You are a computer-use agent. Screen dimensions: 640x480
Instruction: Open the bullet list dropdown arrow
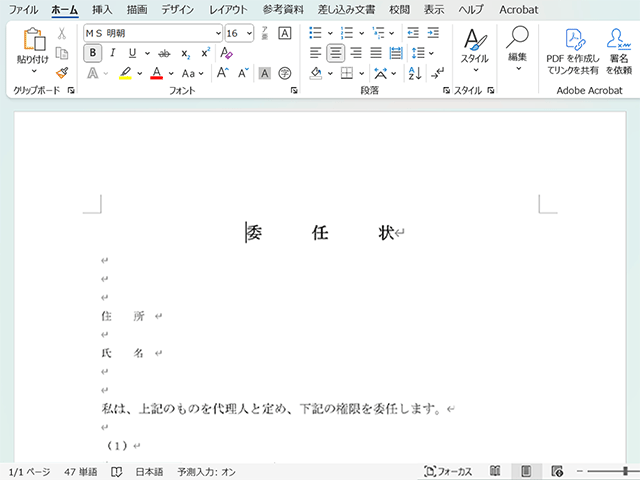[x=330, y=33]
